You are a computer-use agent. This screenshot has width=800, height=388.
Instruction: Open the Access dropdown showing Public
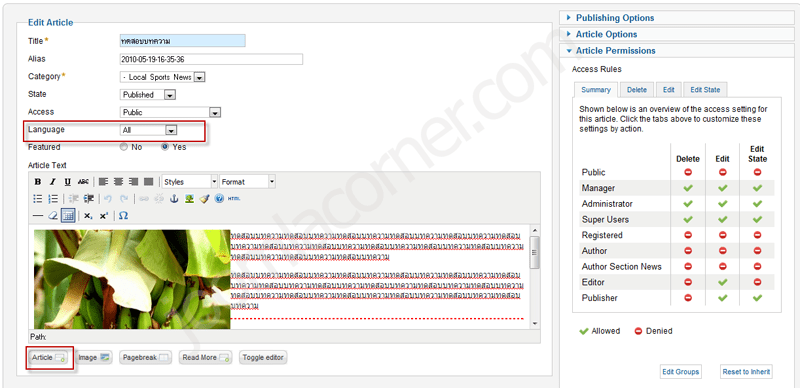[x=170, y=112]
